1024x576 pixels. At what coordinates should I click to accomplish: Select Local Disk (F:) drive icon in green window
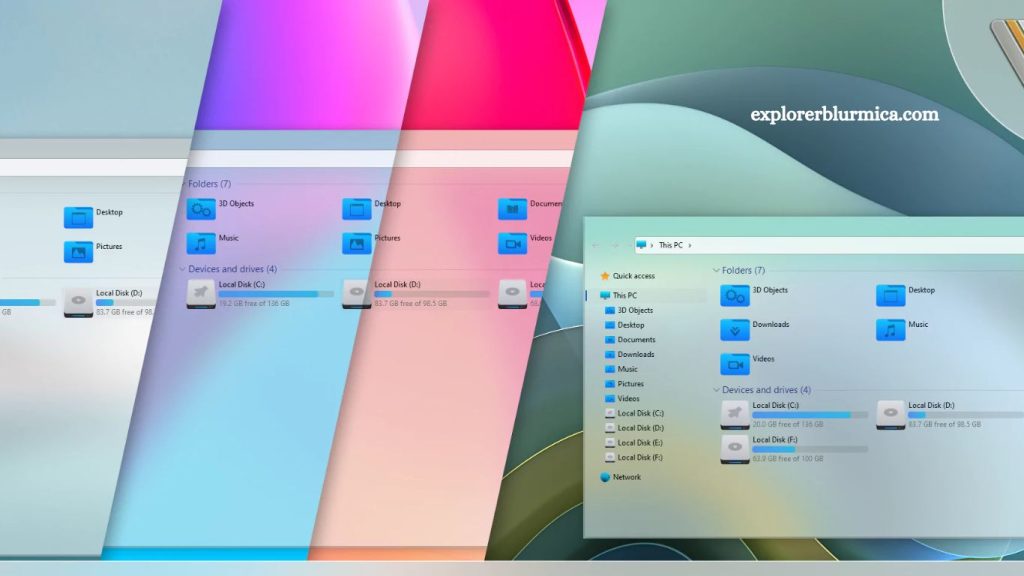[735, 449]
